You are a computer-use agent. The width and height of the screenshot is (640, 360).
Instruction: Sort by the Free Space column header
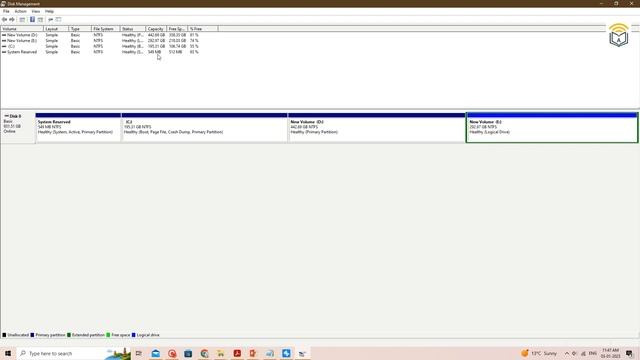pos(177,29)
